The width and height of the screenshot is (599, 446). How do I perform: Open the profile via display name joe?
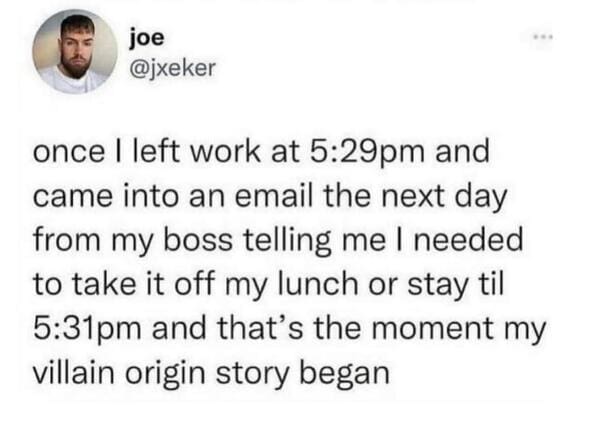pyautogui.click(x=147, y=38)
